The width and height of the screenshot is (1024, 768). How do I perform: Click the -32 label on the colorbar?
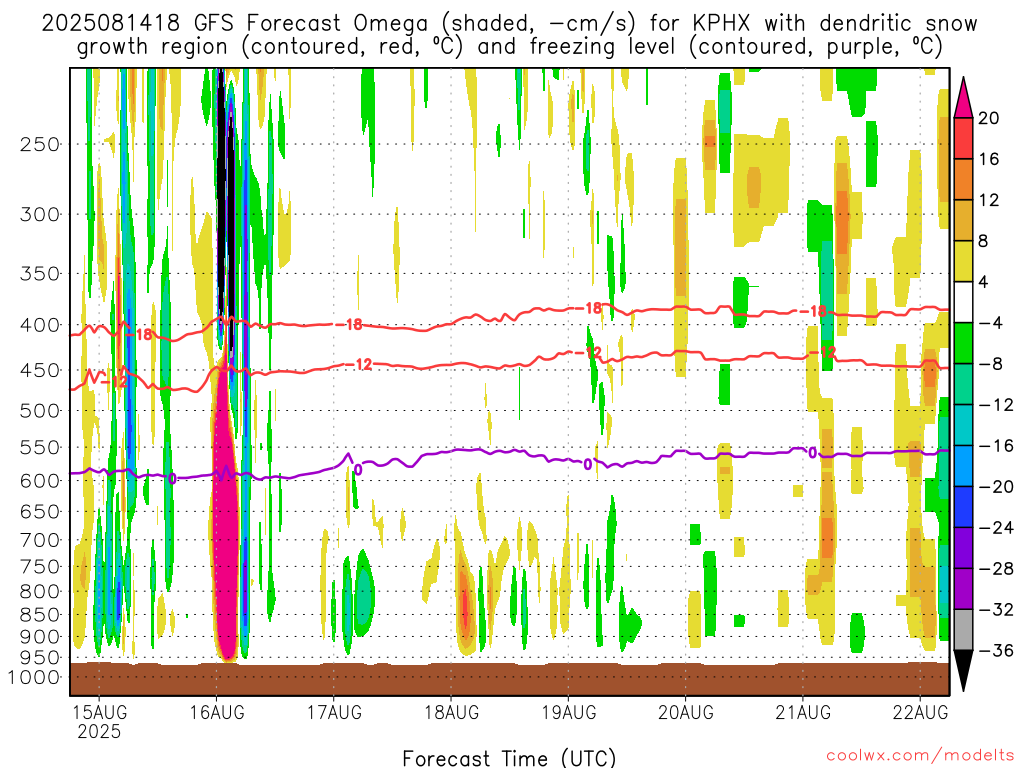[x=996, y=609]
